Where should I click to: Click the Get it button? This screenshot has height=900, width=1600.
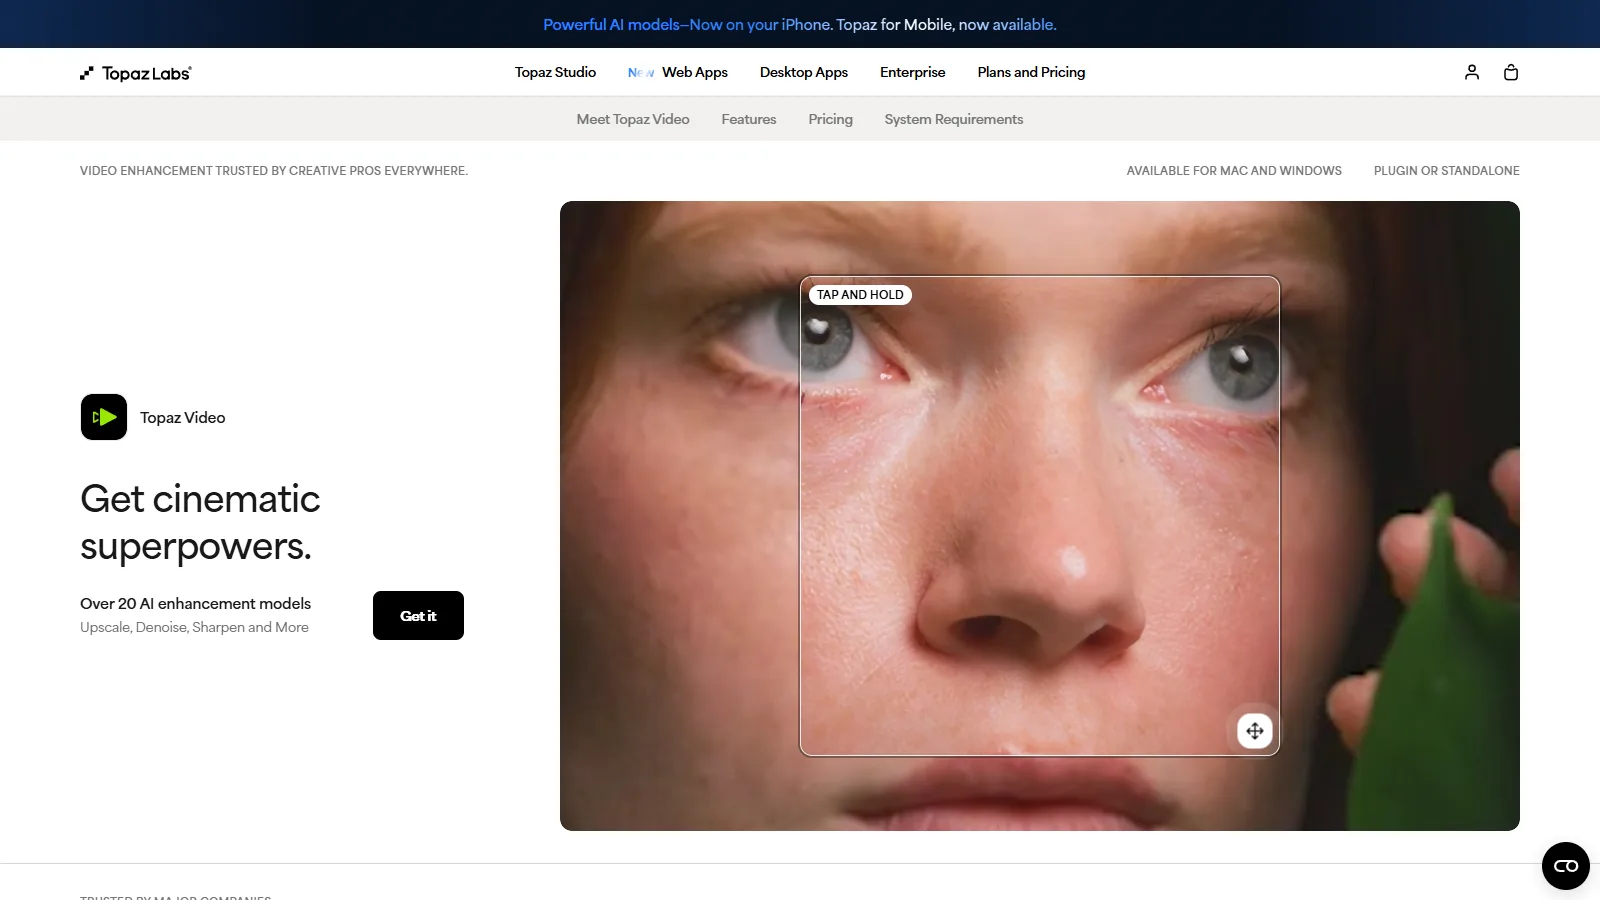click(x=418, y=616)
